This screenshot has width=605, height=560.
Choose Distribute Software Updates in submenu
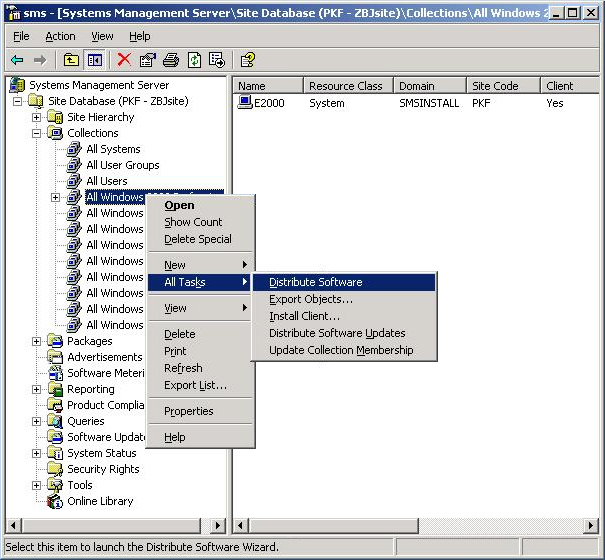click(344, 333)
